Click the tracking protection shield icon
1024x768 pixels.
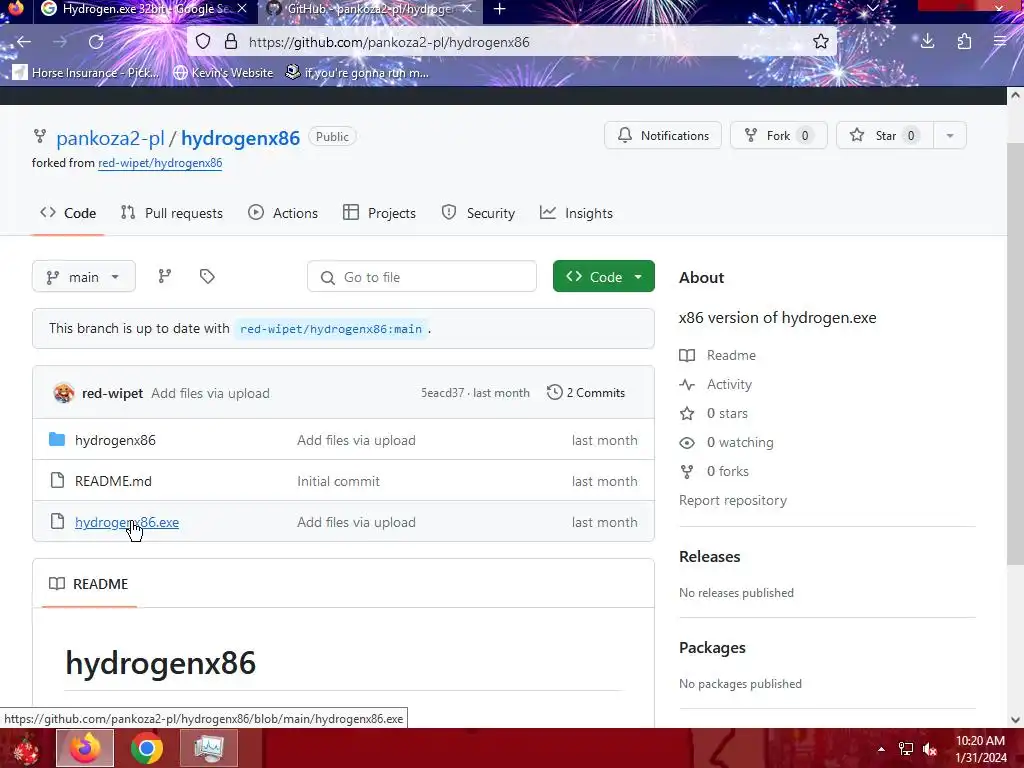point(203,42)
